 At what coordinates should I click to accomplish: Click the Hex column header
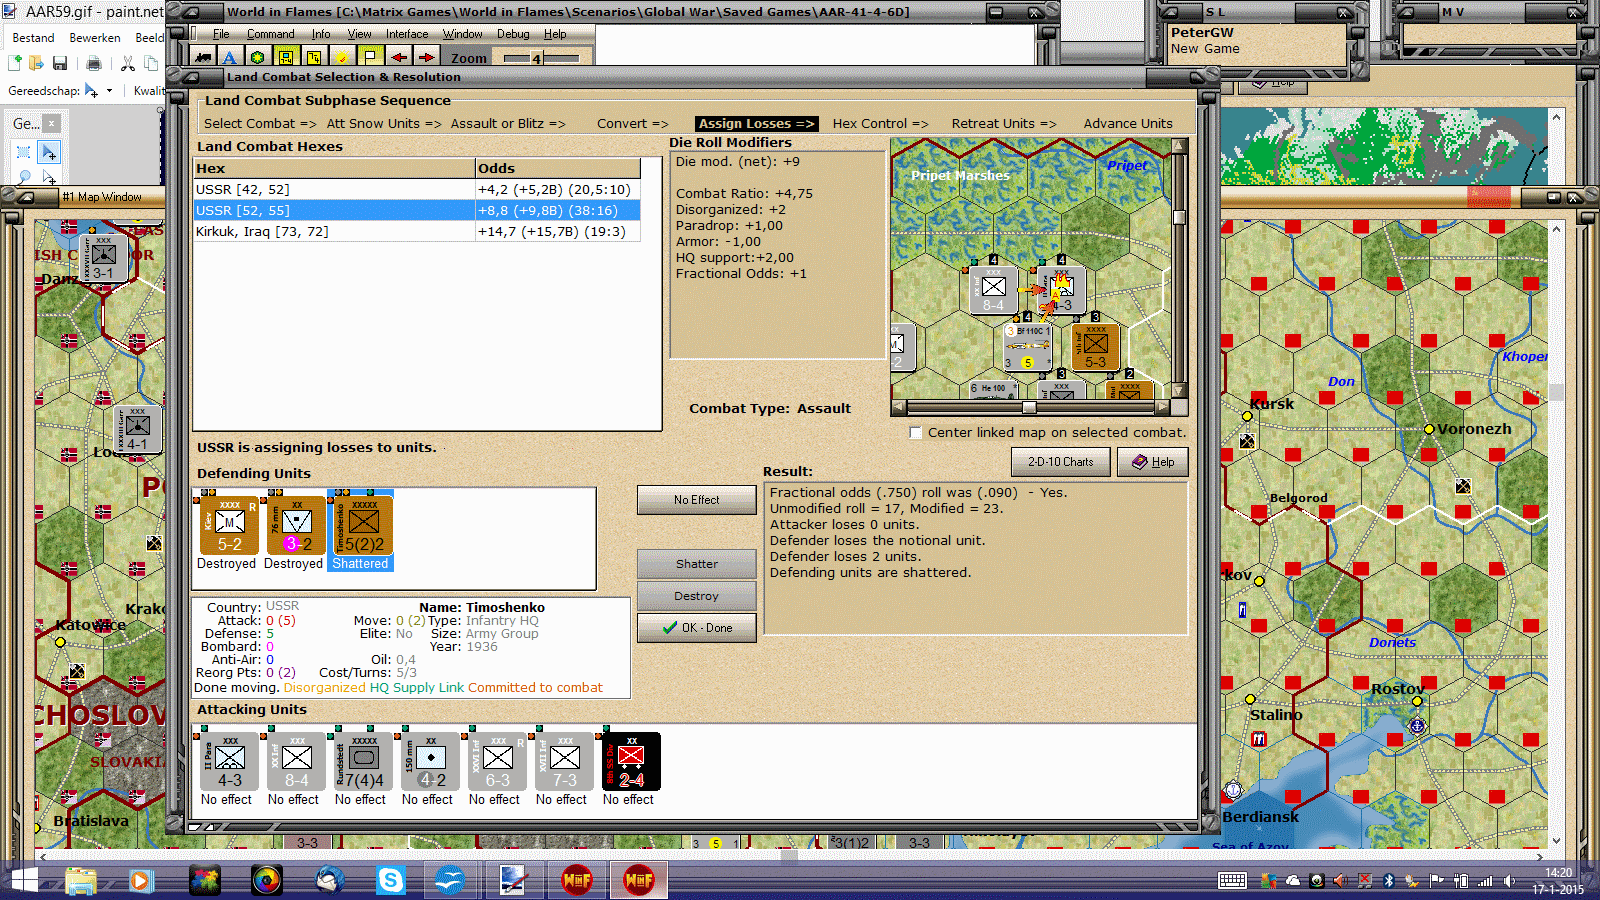[x=334, y=168]
